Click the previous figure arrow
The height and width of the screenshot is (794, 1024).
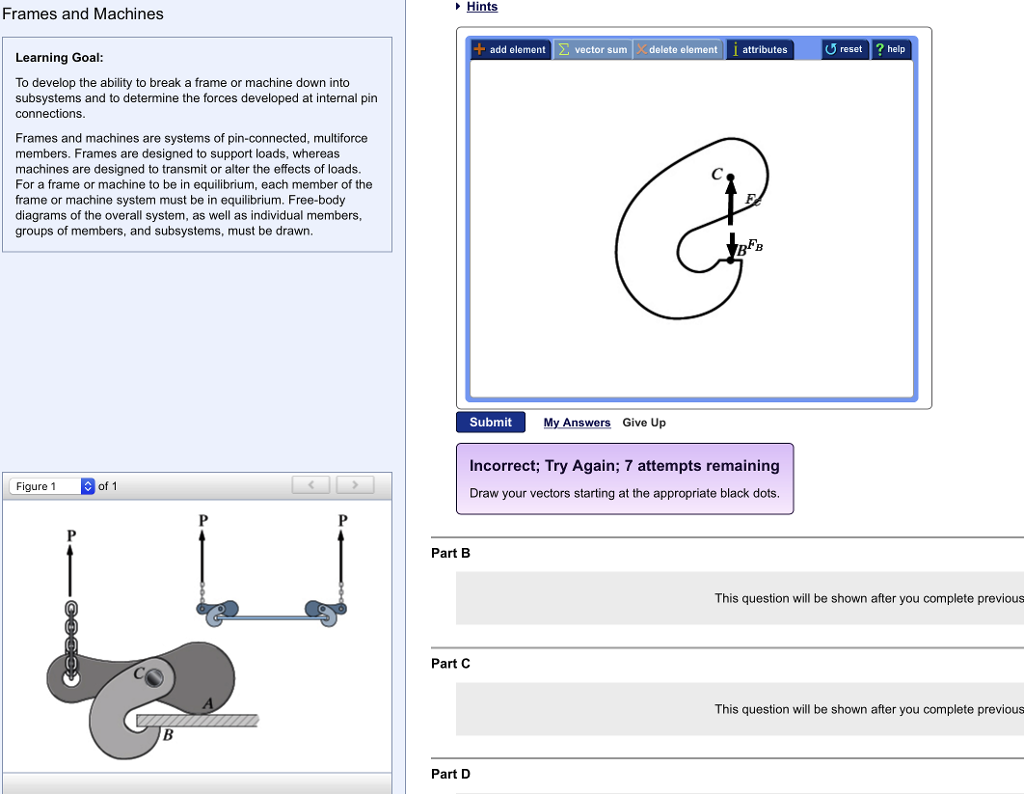coord(310,484)
